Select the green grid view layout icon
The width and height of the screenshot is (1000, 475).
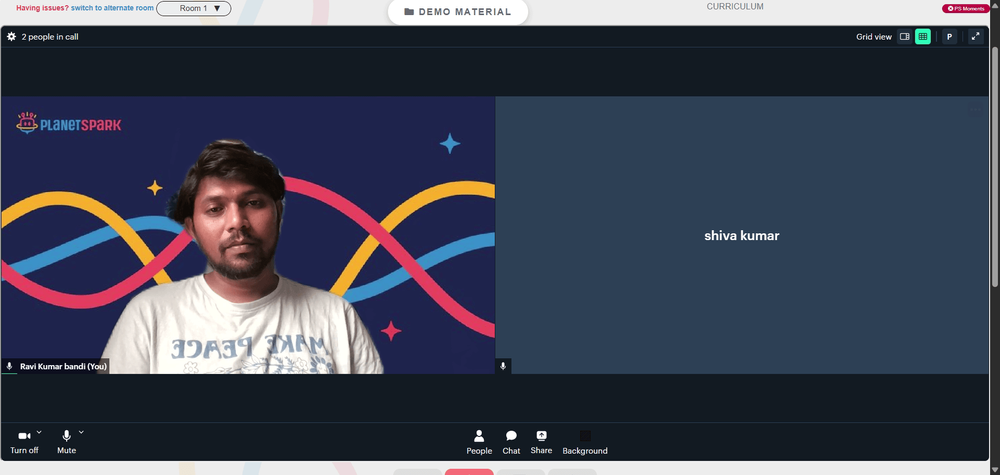pos(923,37)
